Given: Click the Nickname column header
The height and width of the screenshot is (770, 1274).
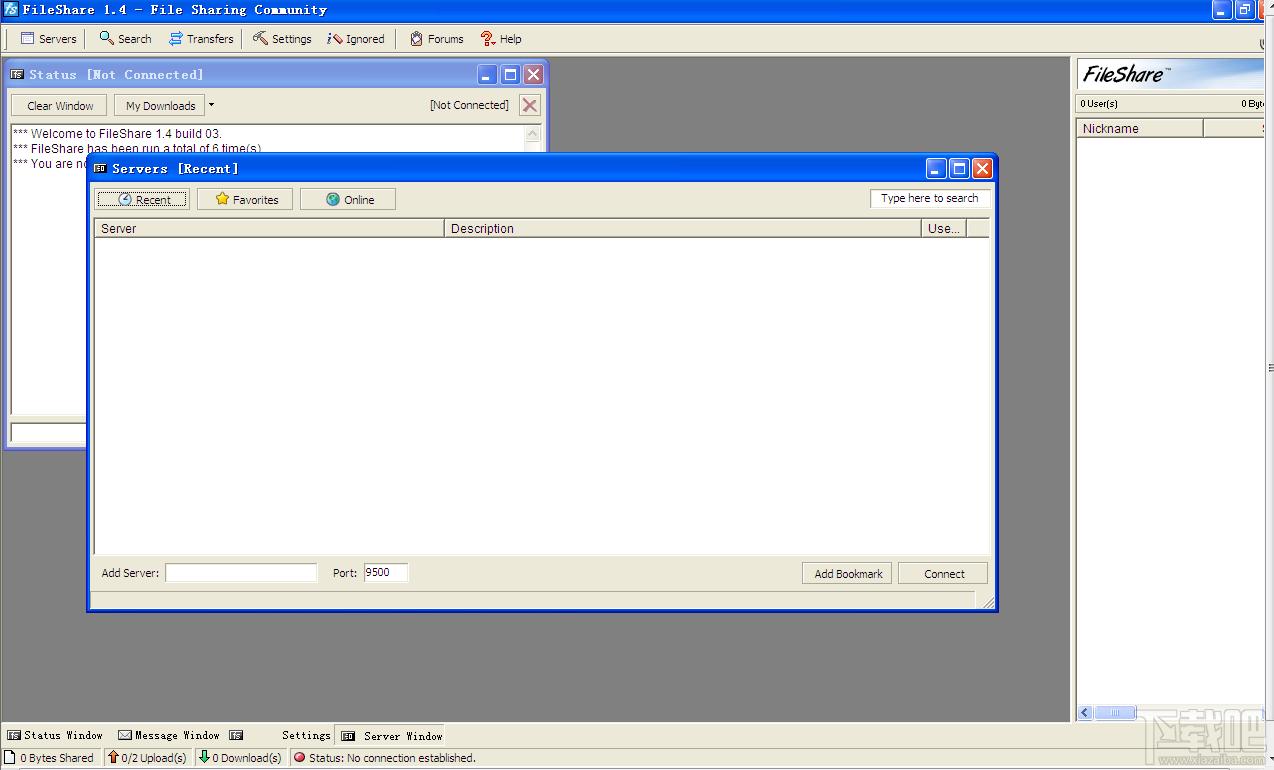Looking at the screenshot, I should point(1139,128).
